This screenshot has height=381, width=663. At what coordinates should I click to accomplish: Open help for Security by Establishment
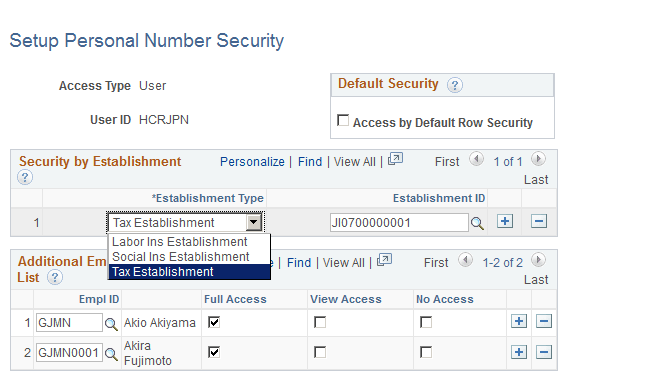(x=25, y=177)
